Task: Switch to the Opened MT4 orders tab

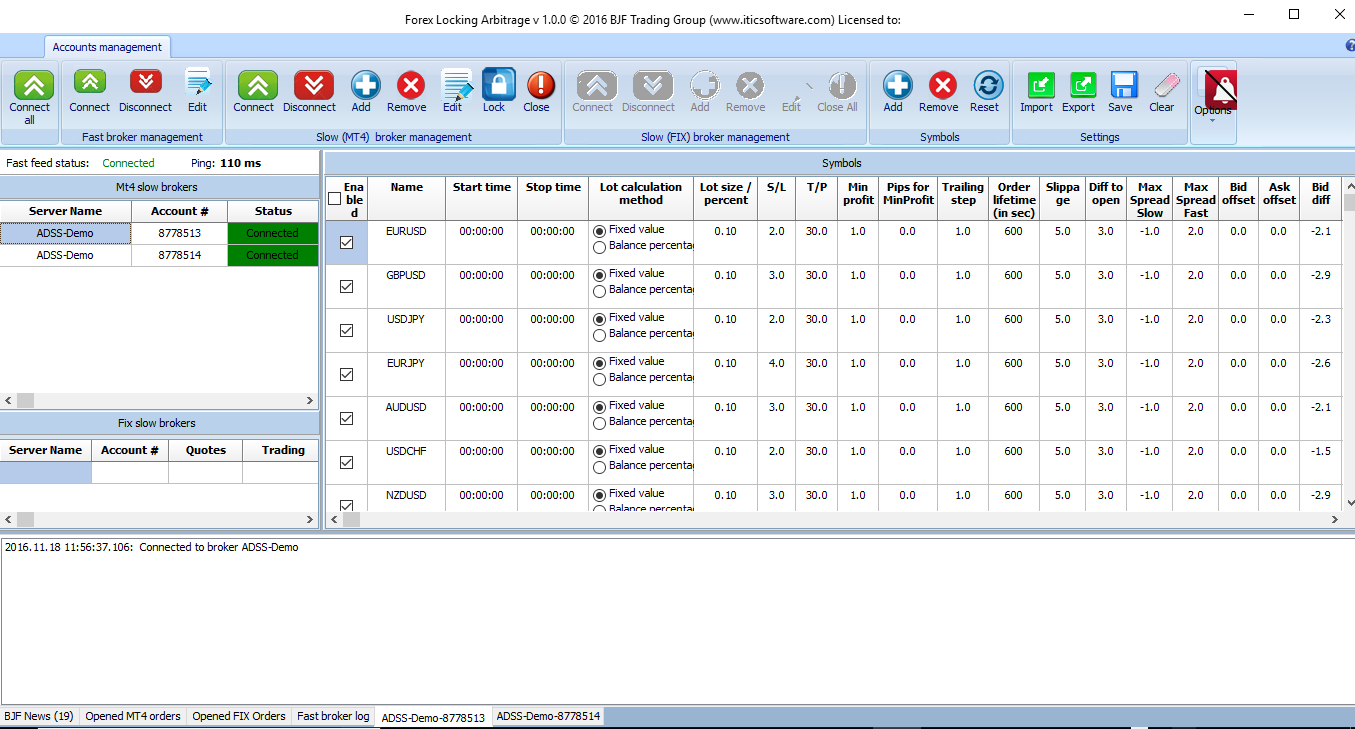Action: [133, 716]
